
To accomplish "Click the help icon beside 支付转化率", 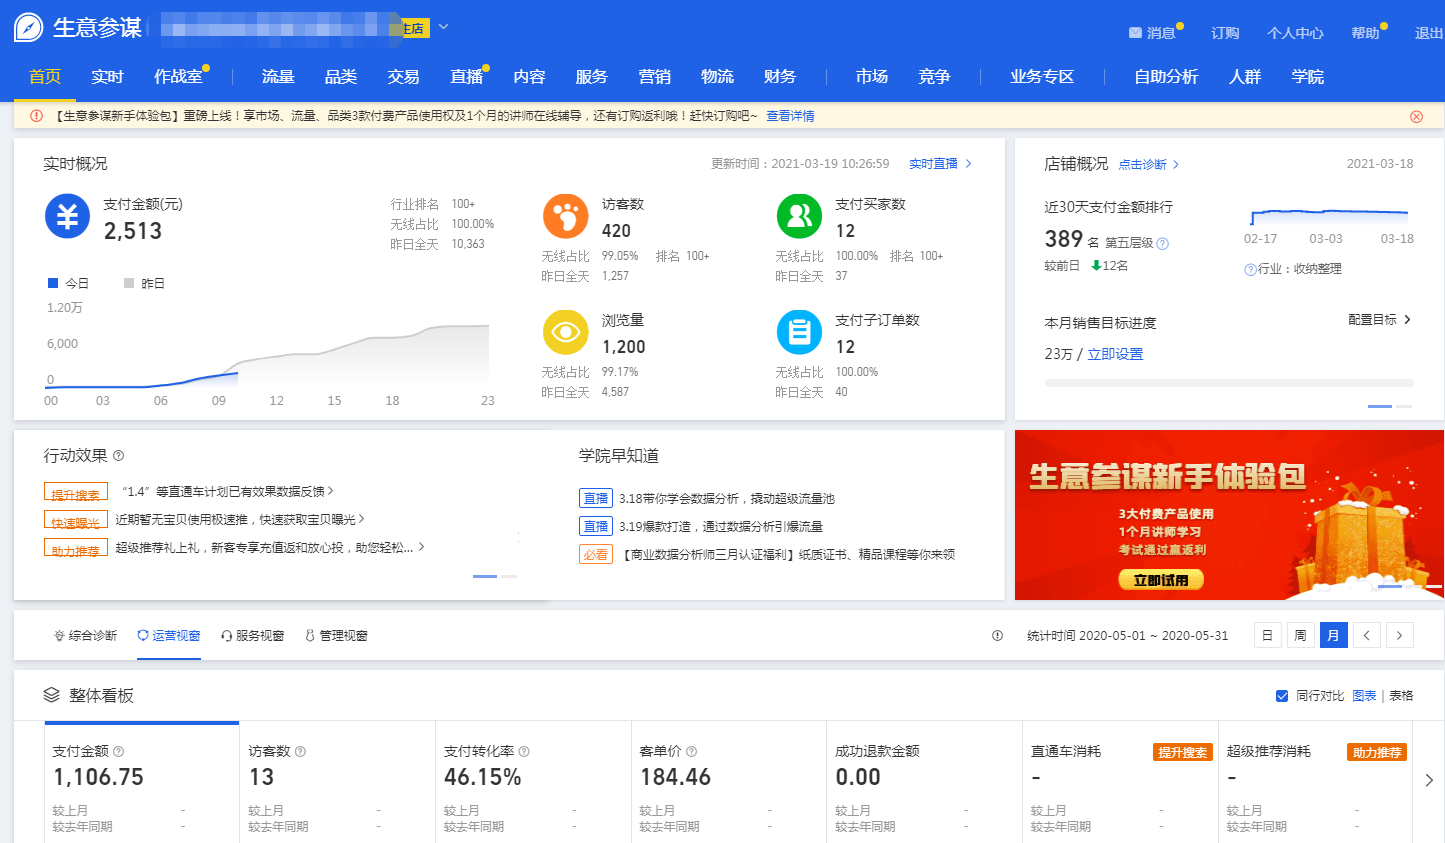I will pos(524,751).
